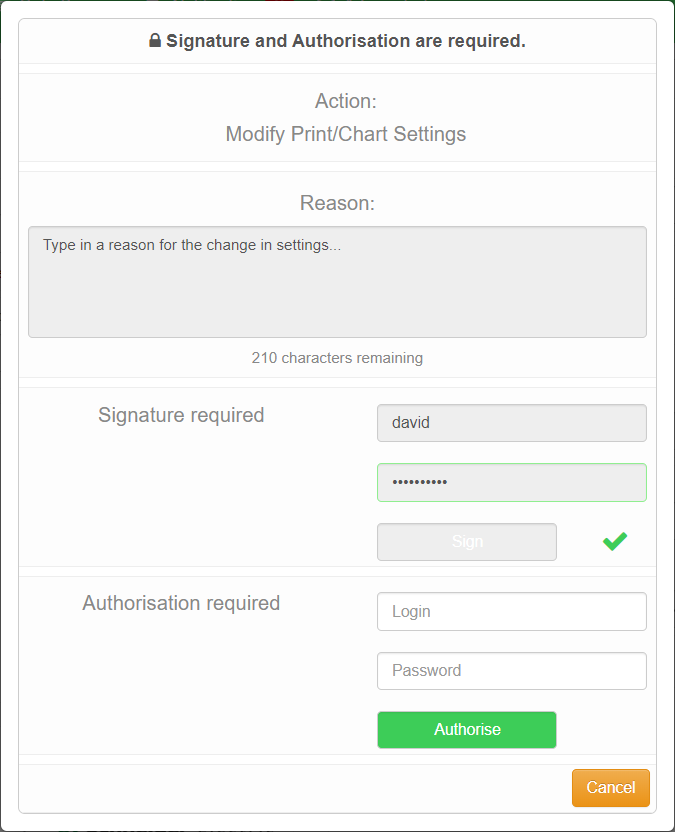Viewport: 675px width, 832px height.
Task: Click the 'Reason:' heading
Action: point(338,203)
